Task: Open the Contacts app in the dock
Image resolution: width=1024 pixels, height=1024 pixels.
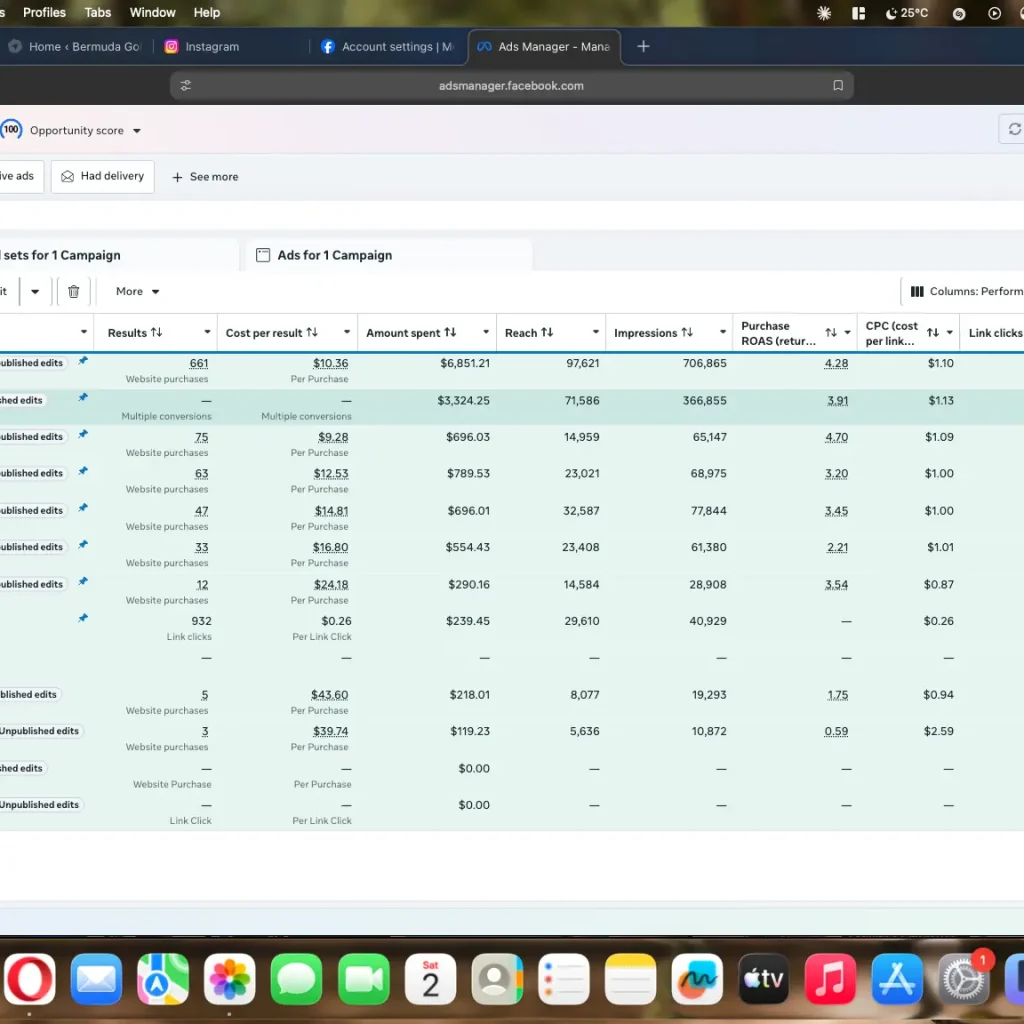Action: click(497, 979)
